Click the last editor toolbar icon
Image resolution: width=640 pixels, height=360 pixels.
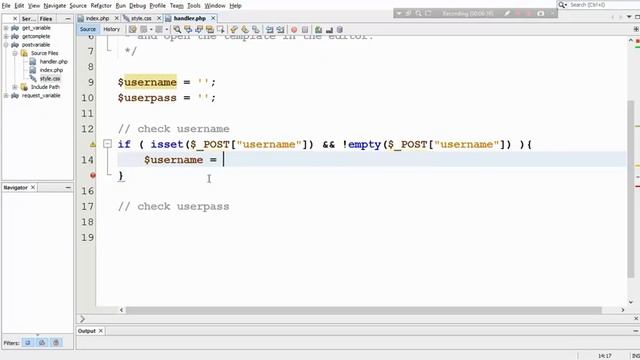[x=340, y=29]
